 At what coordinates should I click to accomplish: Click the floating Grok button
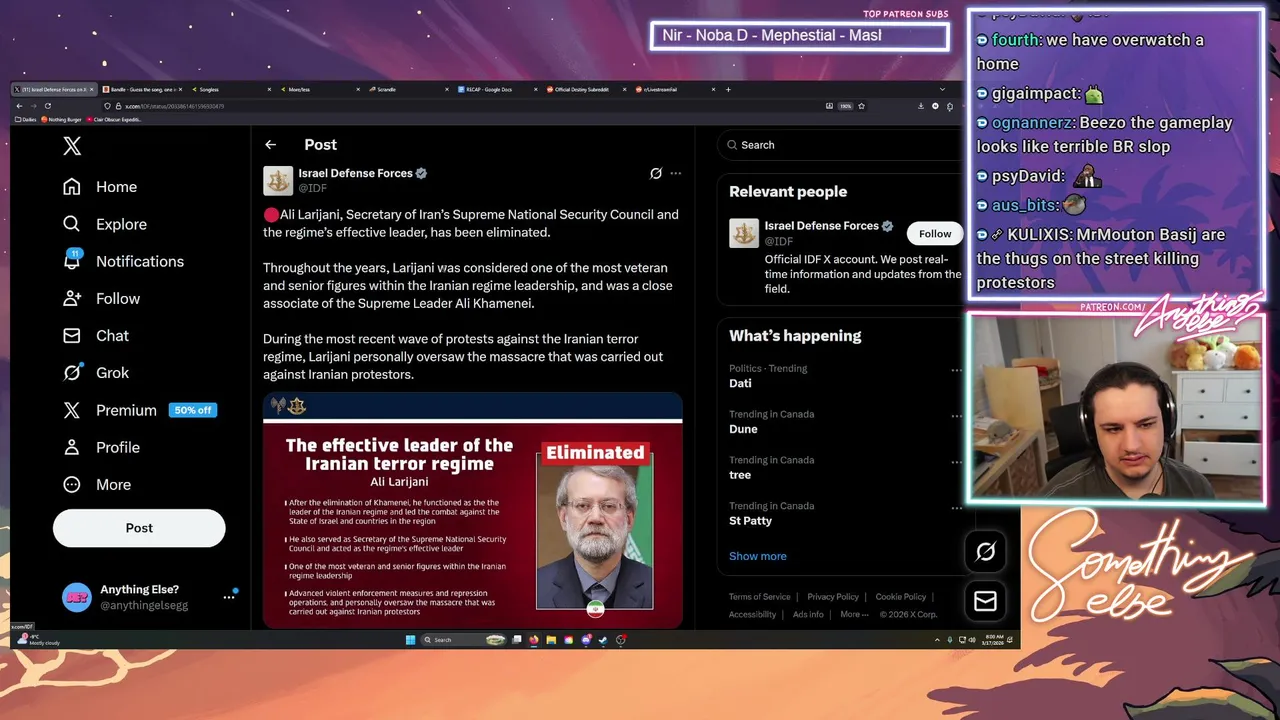tap(985, 551)
